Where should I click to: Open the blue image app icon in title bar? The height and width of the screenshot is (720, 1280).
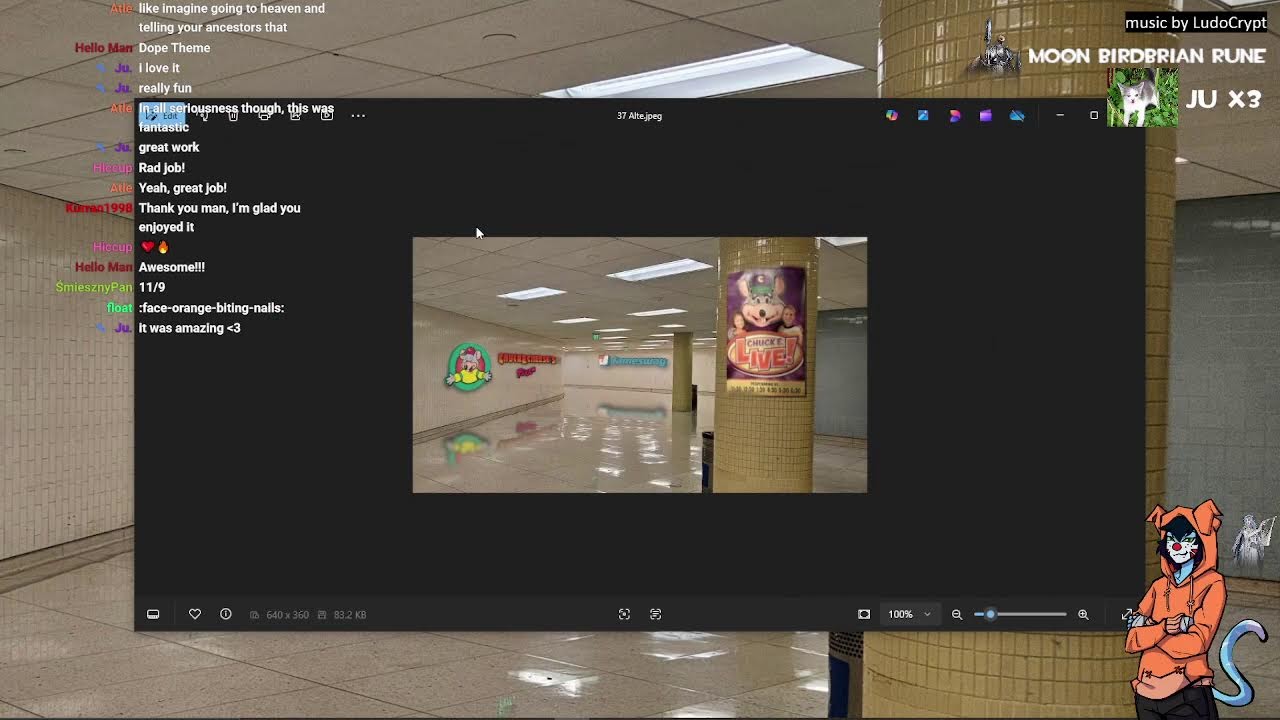[x=923, y=115]
